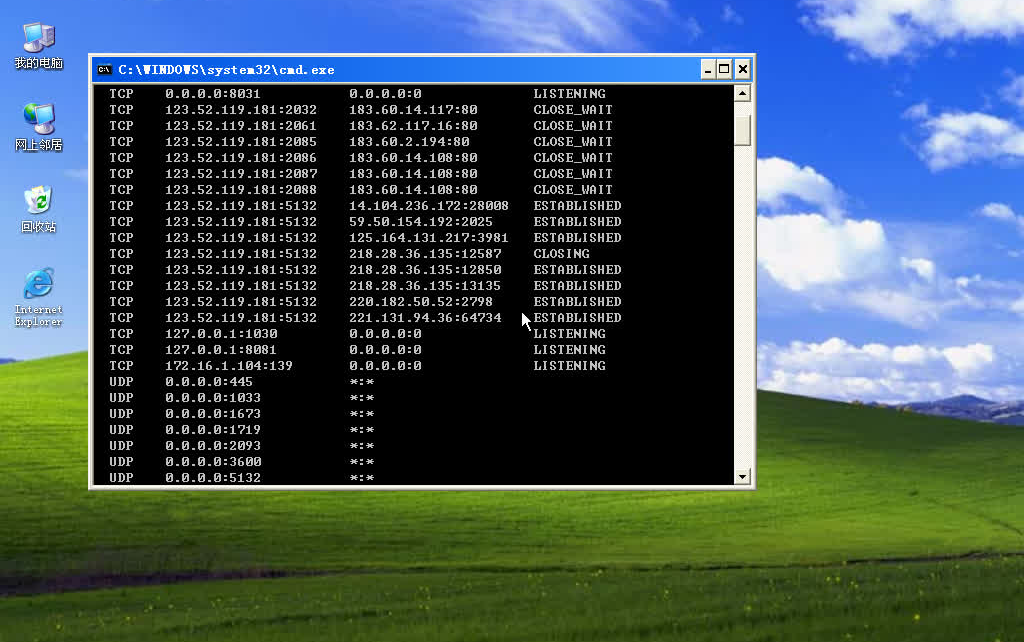Click foreign address 220.182.50.52:2798
The height and width of the screenshot is (642, 1024).
(x=421, y=302)
